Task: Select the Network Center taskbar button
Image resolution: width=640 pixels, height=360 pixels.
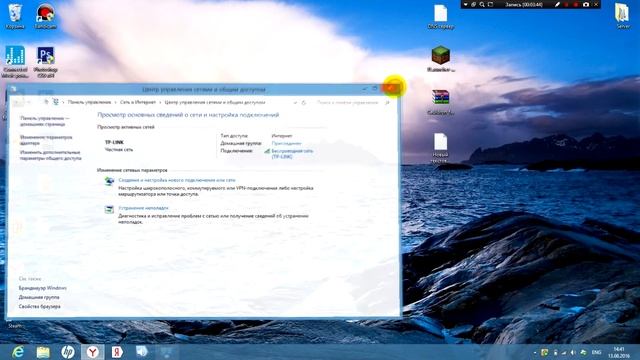Action: [167, 352]
